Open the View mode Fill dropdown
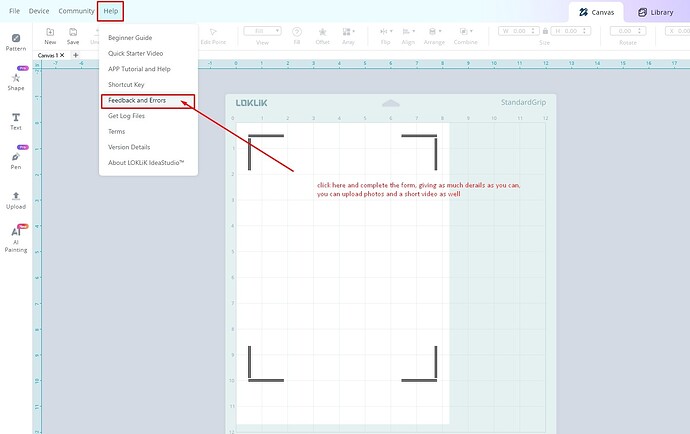690x434 pixels. coord(262,31)
